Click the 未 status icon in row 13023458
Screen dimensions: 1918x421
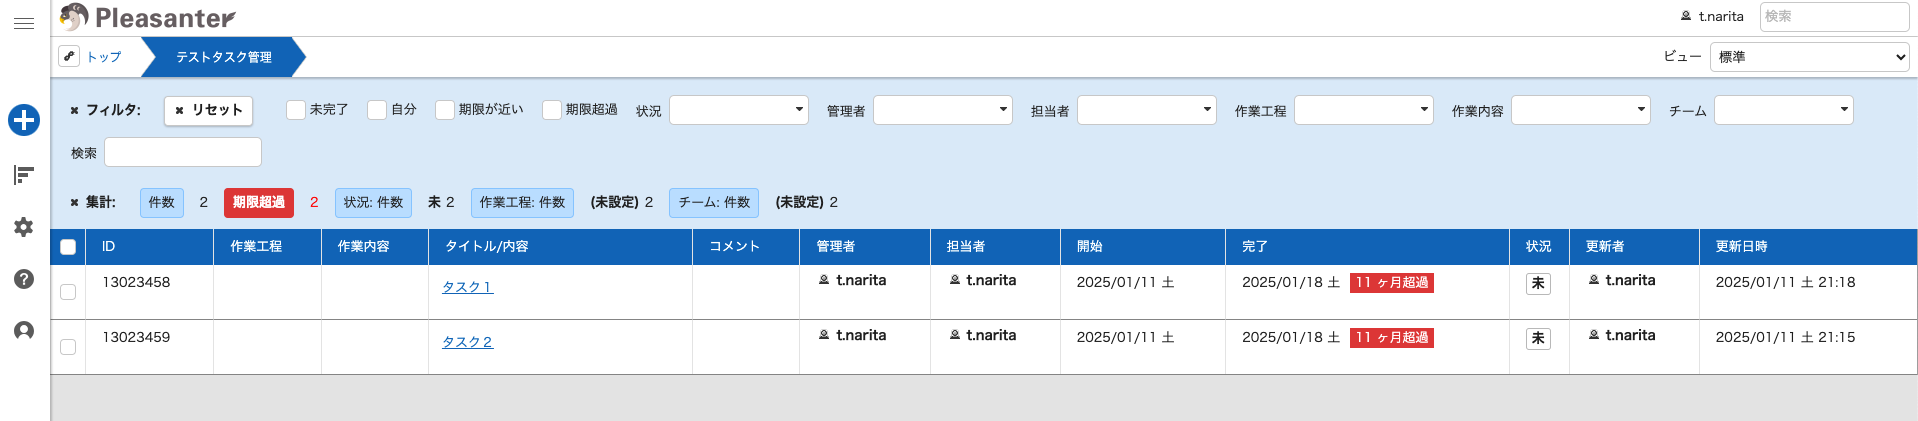point(1538,284)
